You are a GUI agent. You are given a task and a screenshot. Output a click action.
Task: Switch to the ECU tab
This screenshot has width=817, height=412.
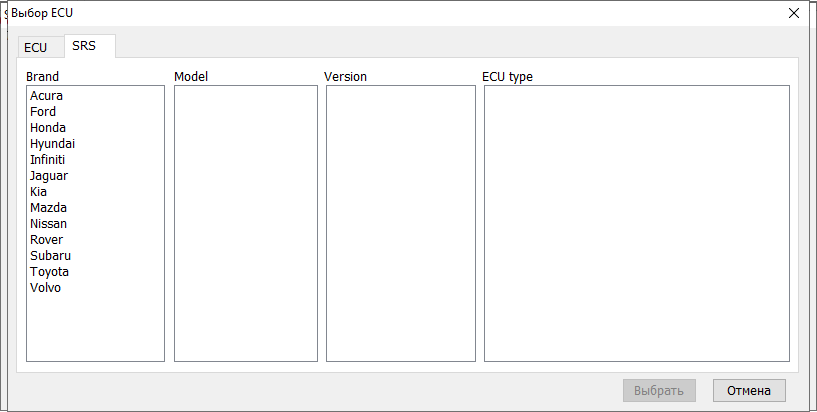point(35,47)
